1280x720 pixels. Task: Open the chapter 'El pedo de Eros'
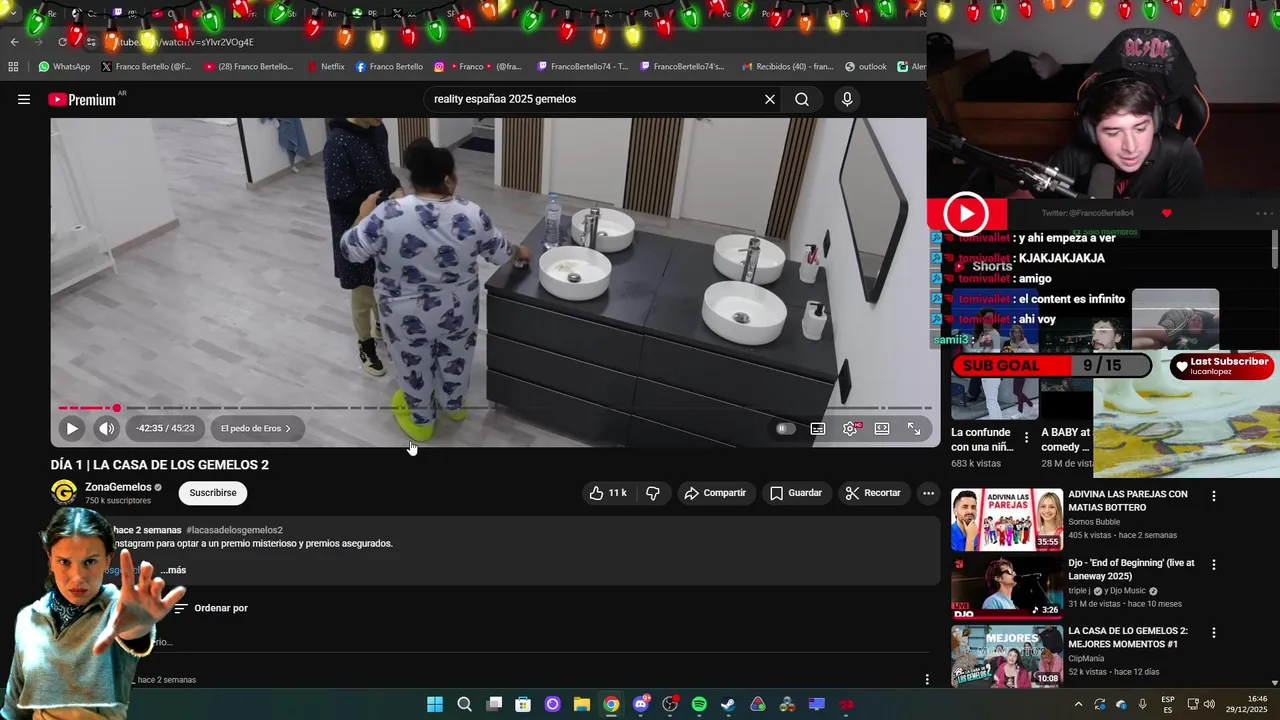tap(256, 428)
